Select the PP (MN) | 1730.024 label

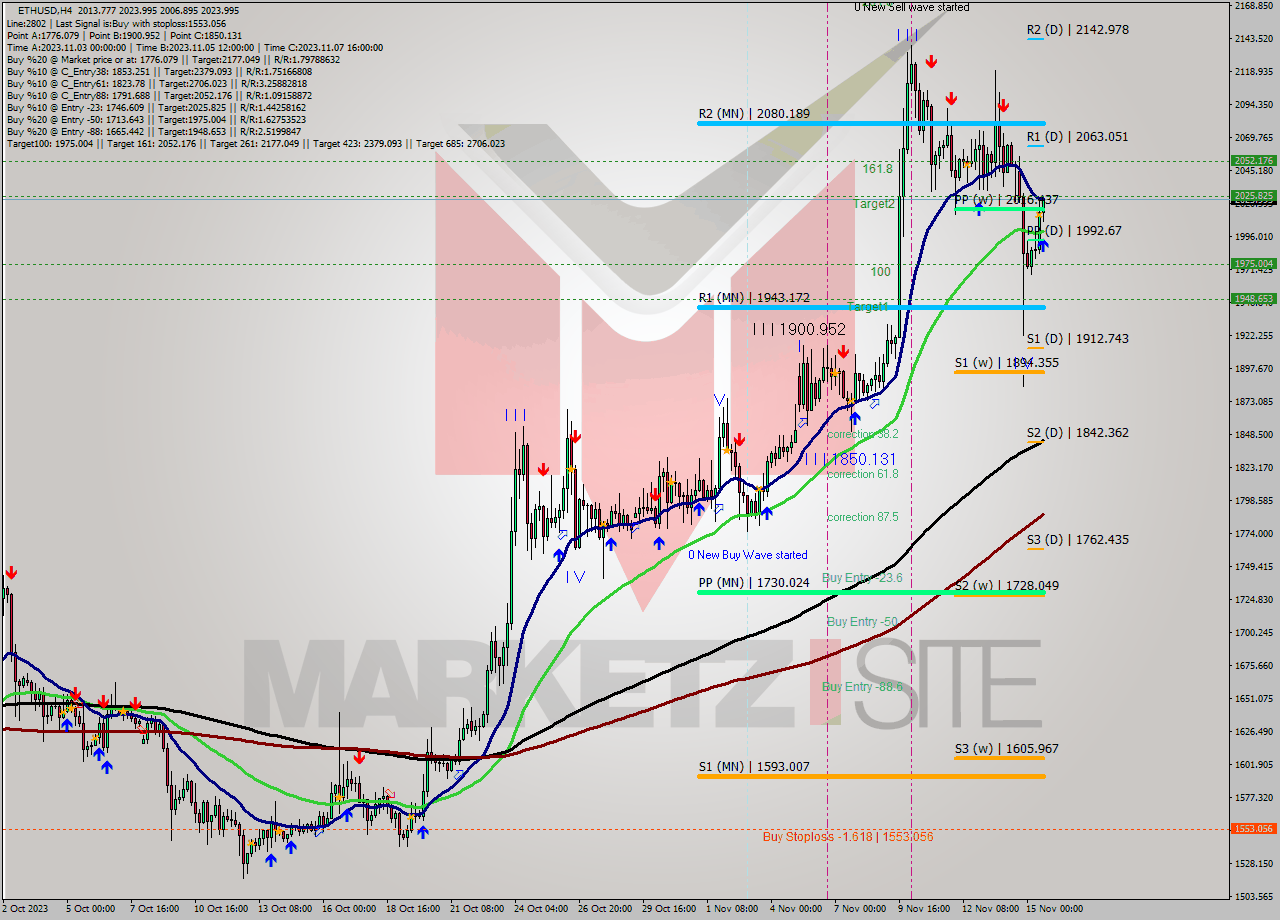[754, 582]
